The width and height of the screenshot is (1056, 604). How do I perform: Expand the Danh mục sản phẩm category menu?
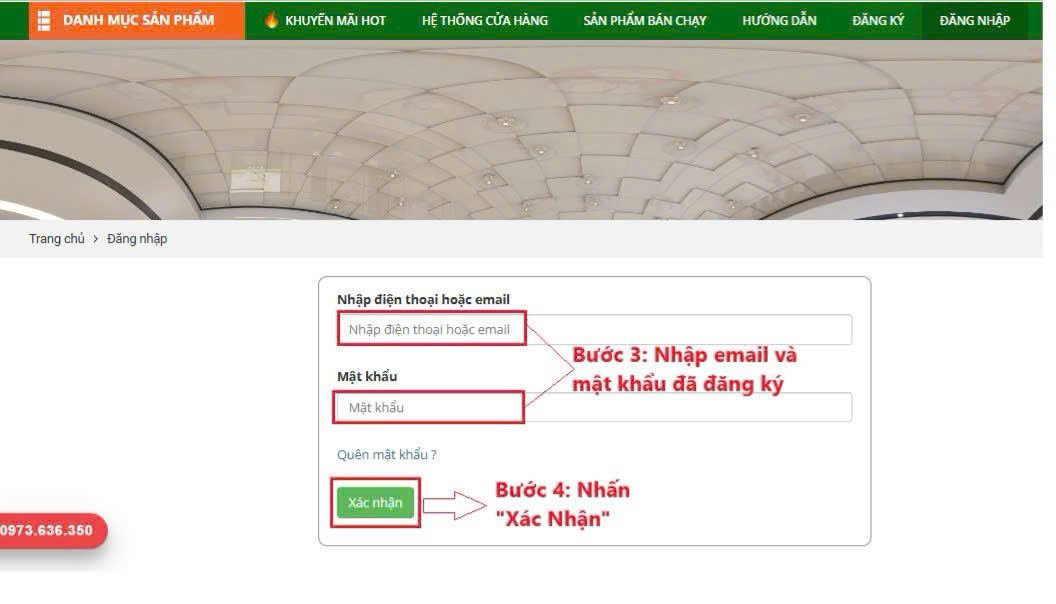click(x=137, y=20)
